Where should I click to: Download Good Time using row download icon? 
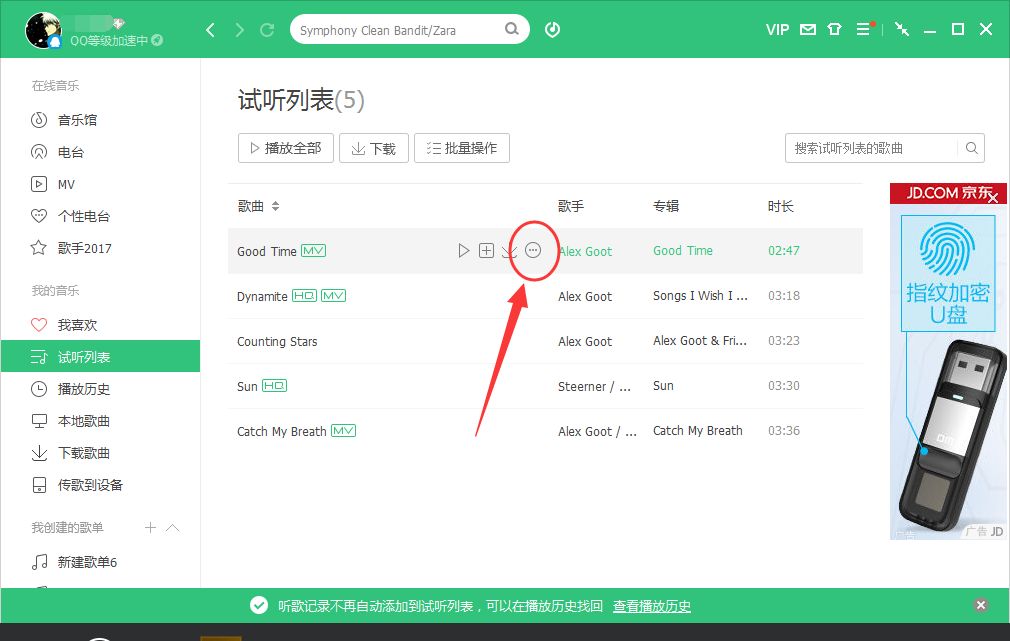pos(508,251)
